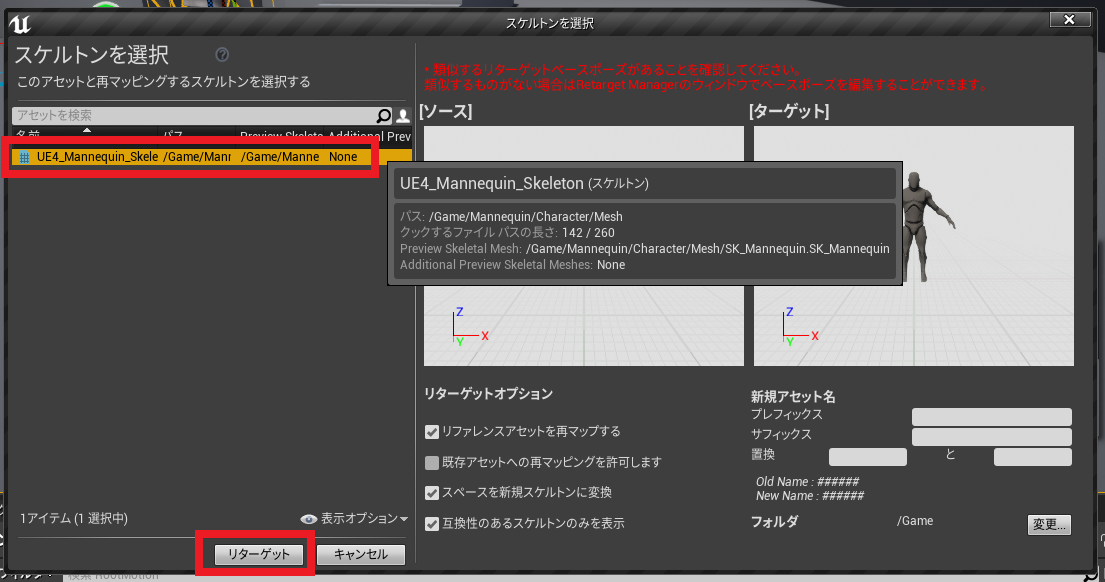
Task: Click the second 置換 field after と
Action: 1032,457
